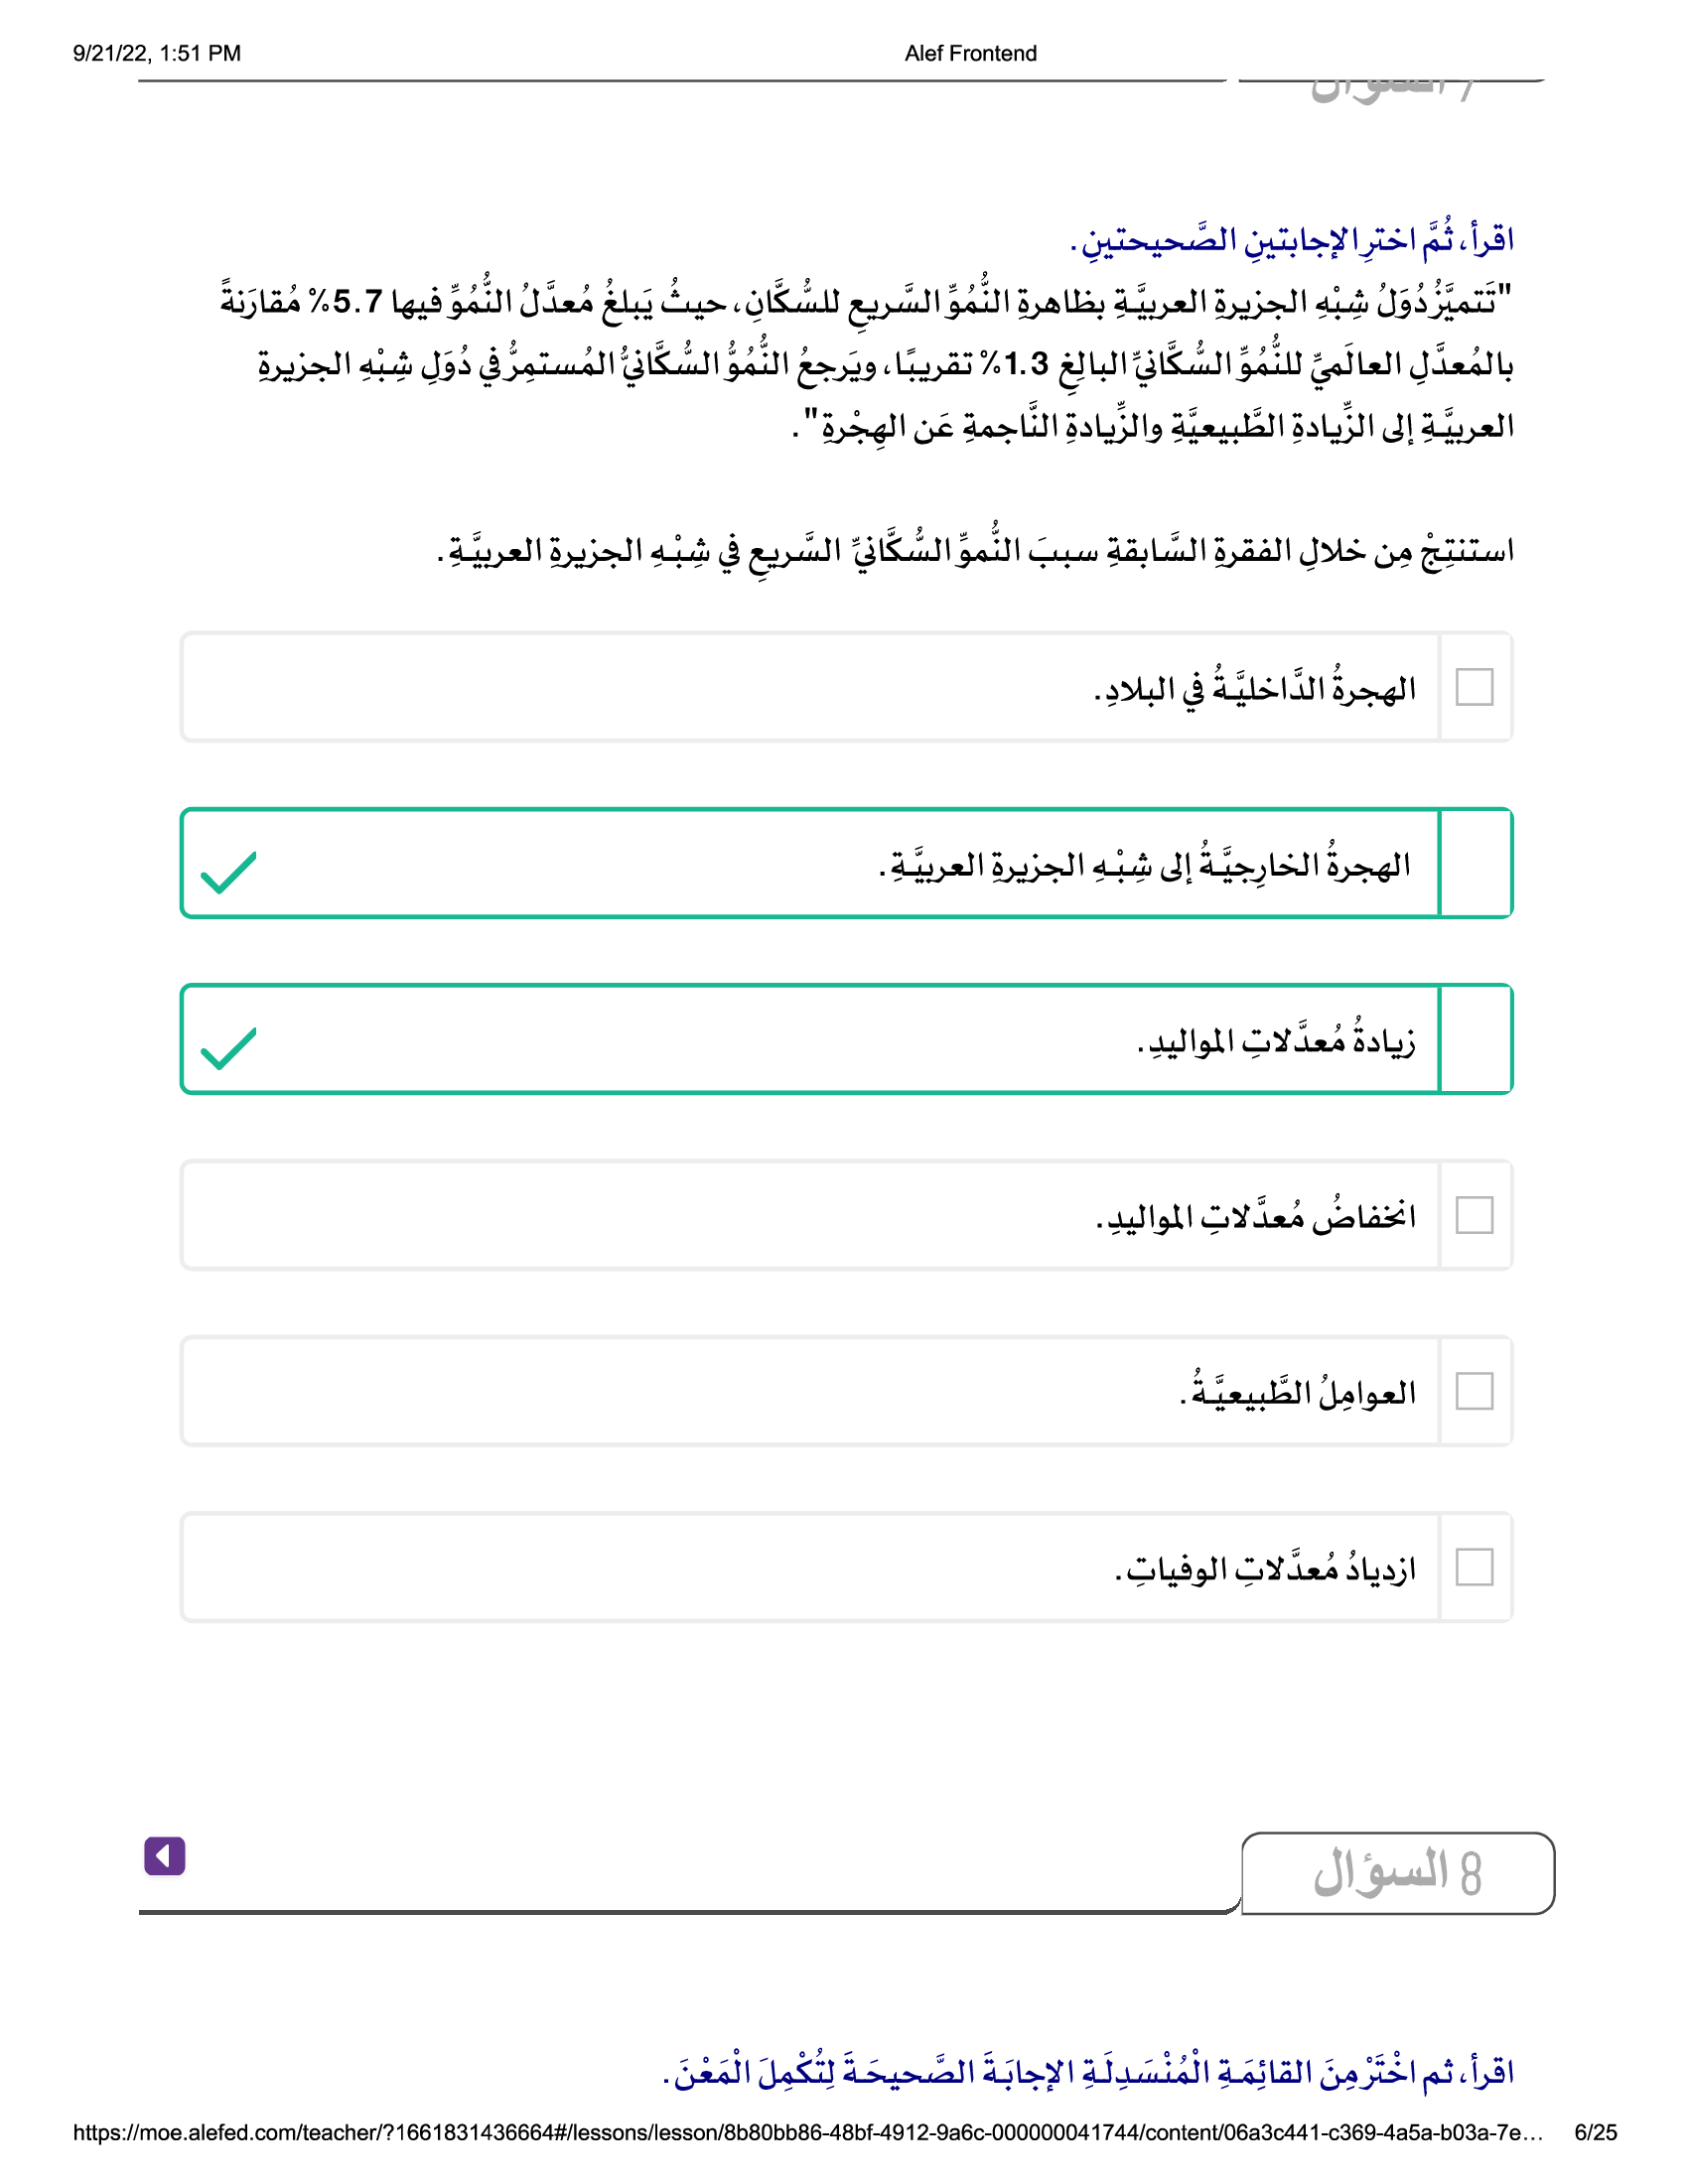Click green checkmark on "الهجرة الخارجيّة" answer
Image resolution: width=1688 pixels, height=2184 pixels.
(x=228, y=872)
